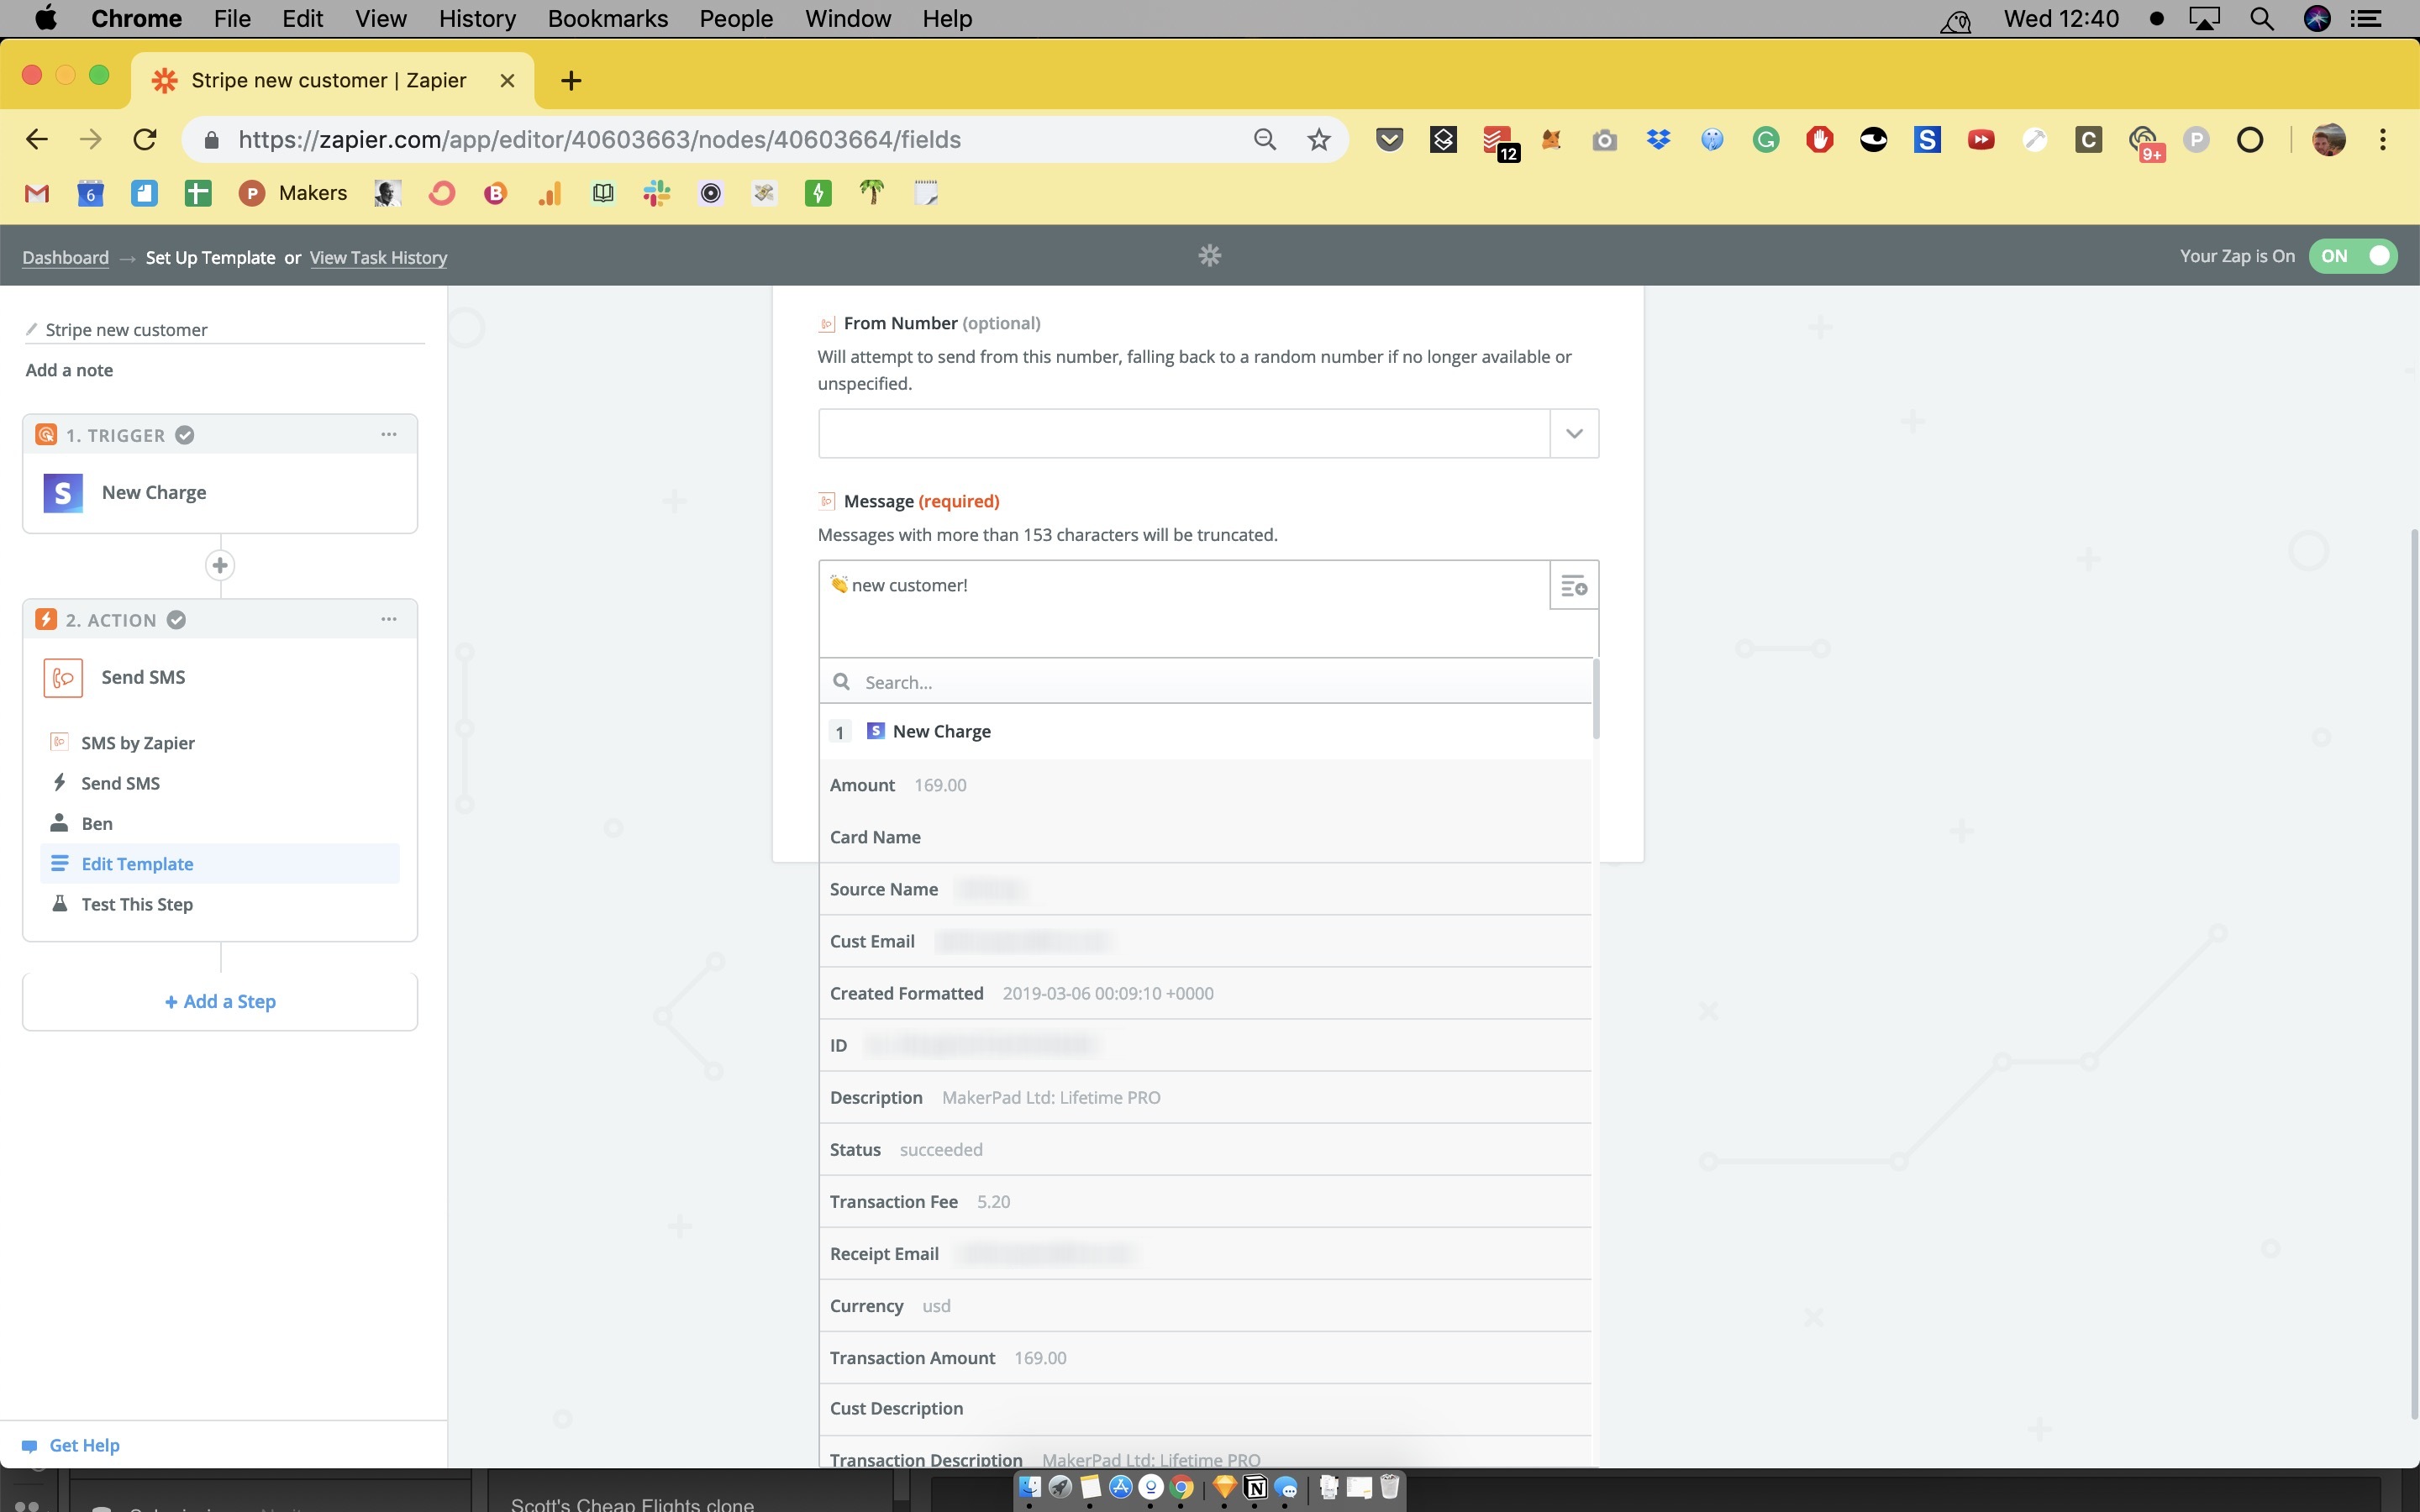The image size is (2420, 1512).
Task: Open the Bookmarks menu in menu bar
Action: (607, 19)
